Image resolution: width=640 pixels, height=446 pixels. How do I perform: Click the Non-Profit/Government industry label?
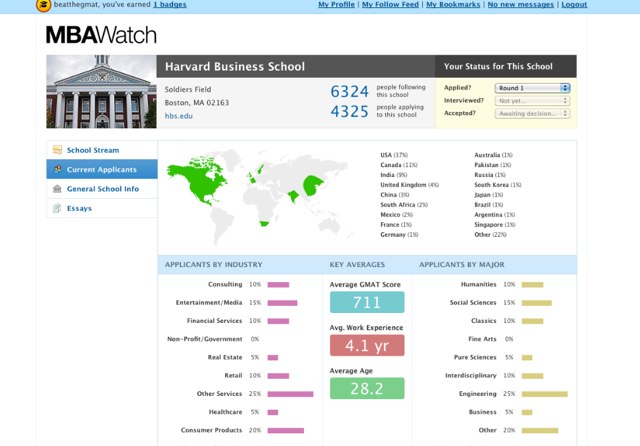pos(204,339)
